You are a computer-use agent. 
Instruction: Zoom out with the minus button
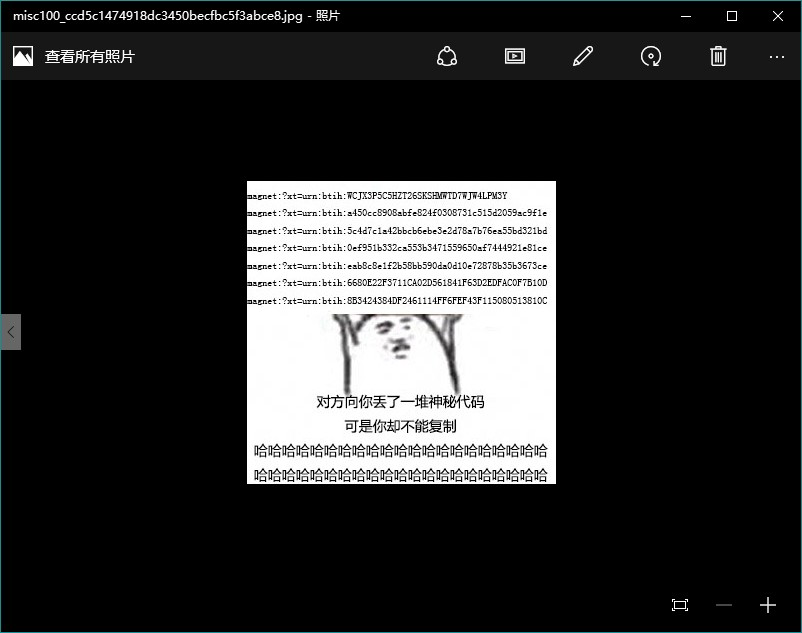[x=724, y=605]
